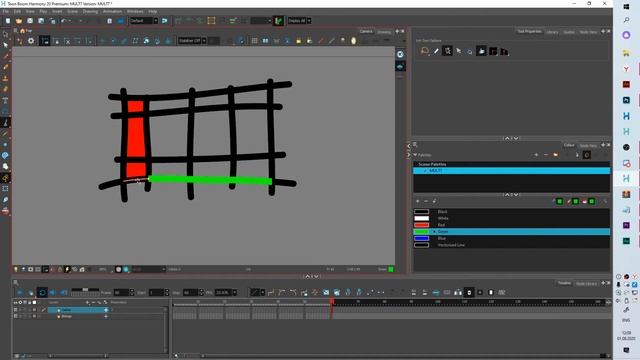This screenshot has width=640, height=360.
Task: Add a new colour with the plus button
Action: (418, 201)
